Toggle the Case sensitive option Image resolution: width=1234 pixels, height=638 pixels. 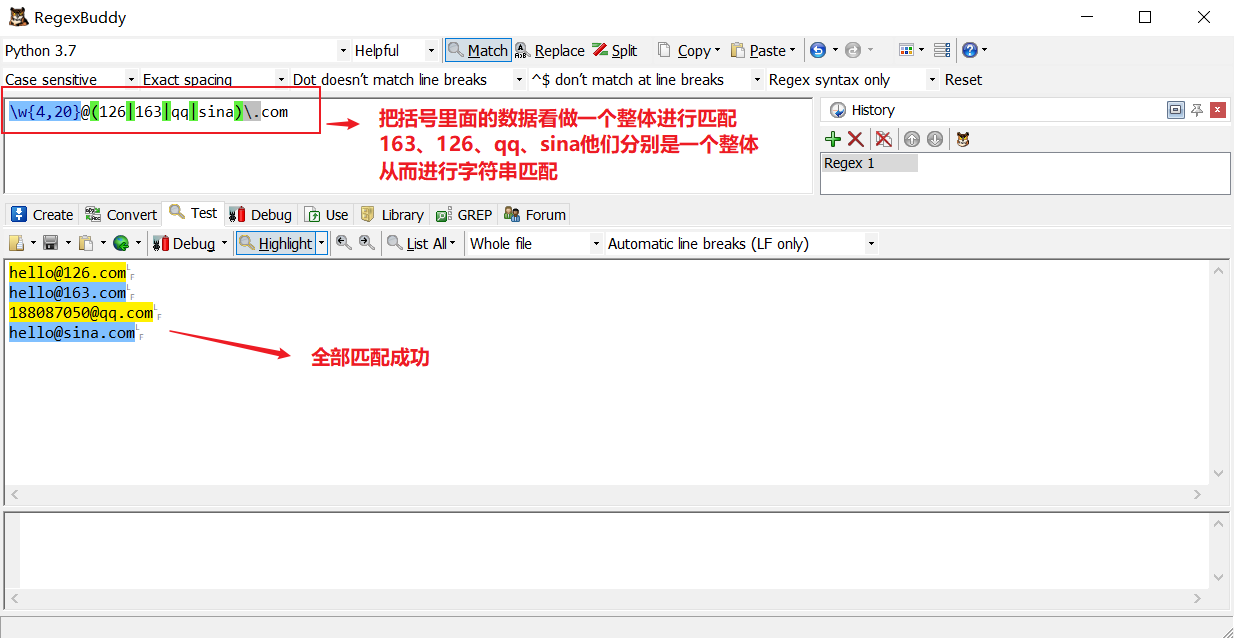[x=70, y=79]
